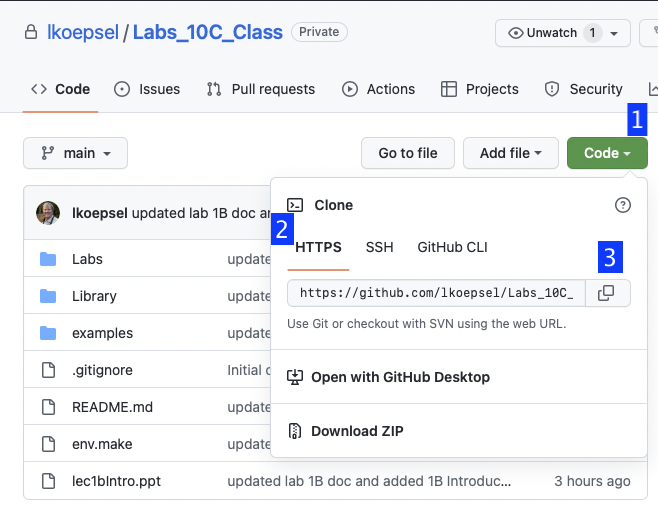Image resolution: width=658 pixels, height=506 pixels.
Task: Open the Issues tab
Action: pos(147,89)
